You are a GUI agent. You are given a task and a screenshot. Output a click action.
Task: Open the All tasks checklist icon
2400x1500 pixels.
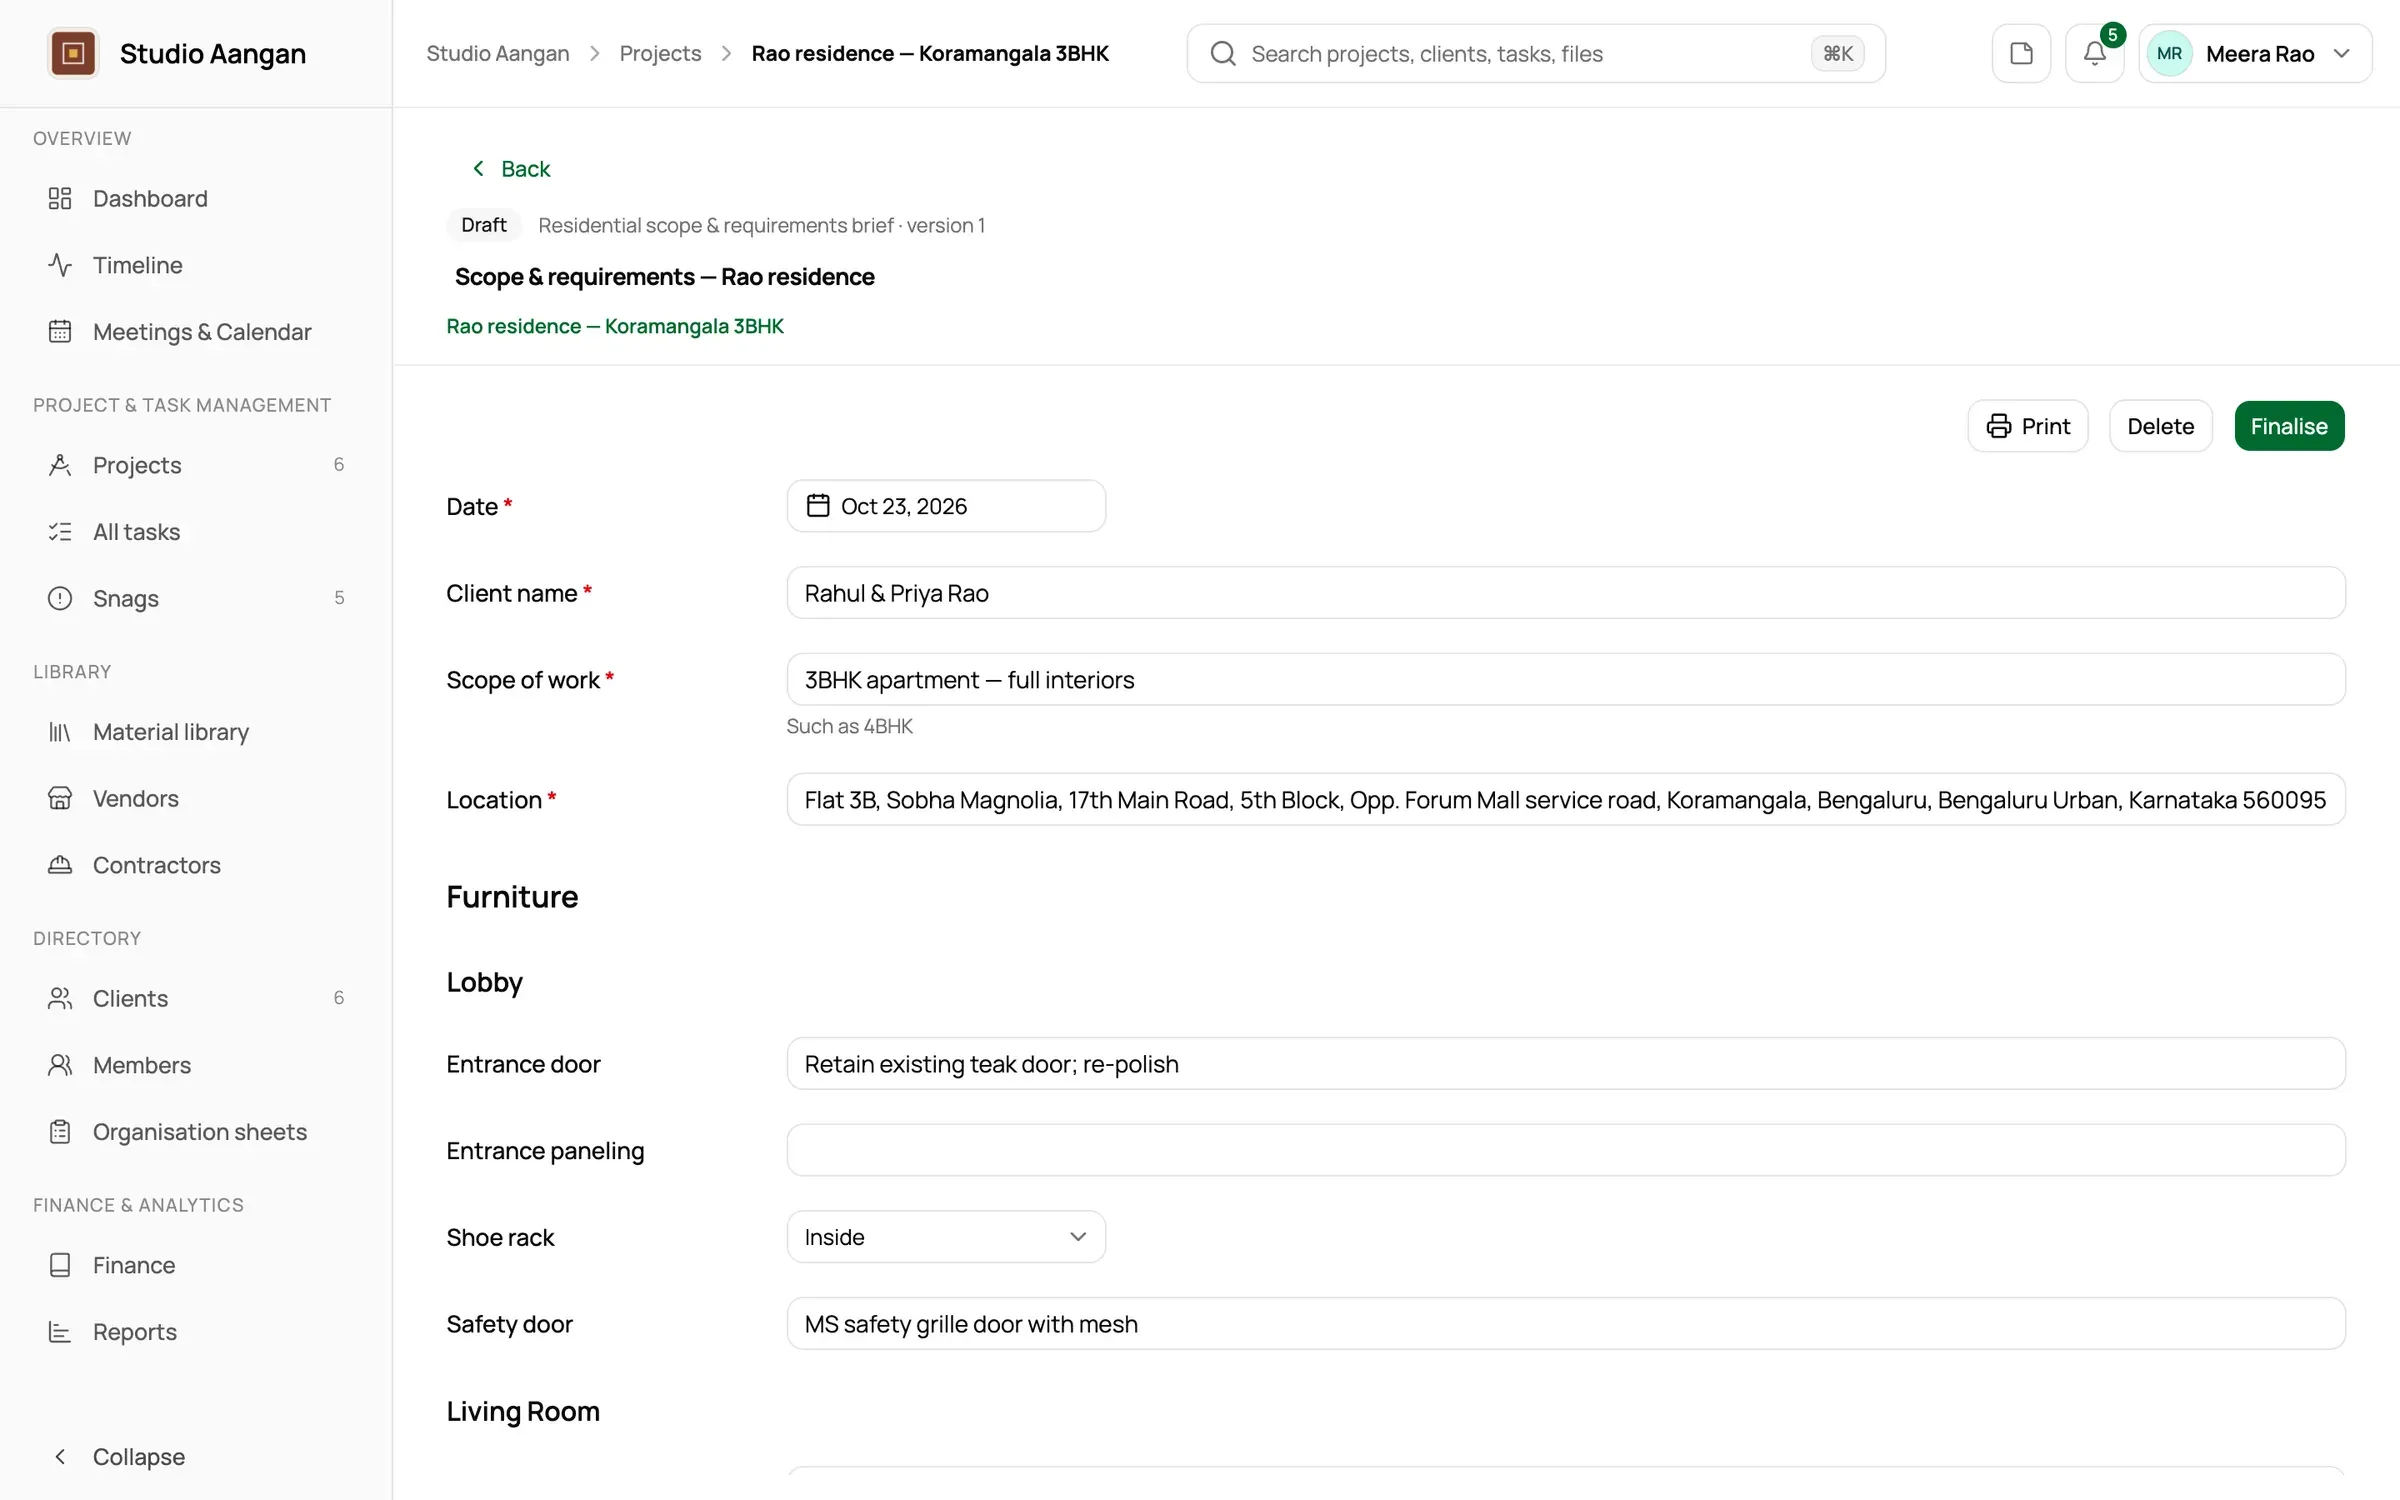(60, 531)
